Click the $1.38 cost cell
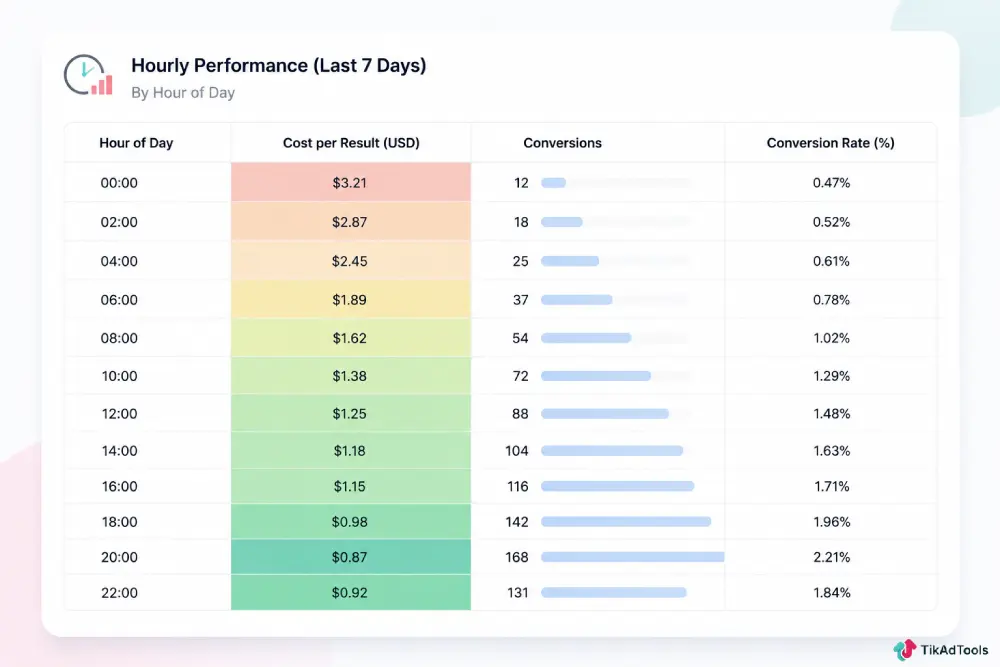The image size is (1000, 667). (351, 376)
